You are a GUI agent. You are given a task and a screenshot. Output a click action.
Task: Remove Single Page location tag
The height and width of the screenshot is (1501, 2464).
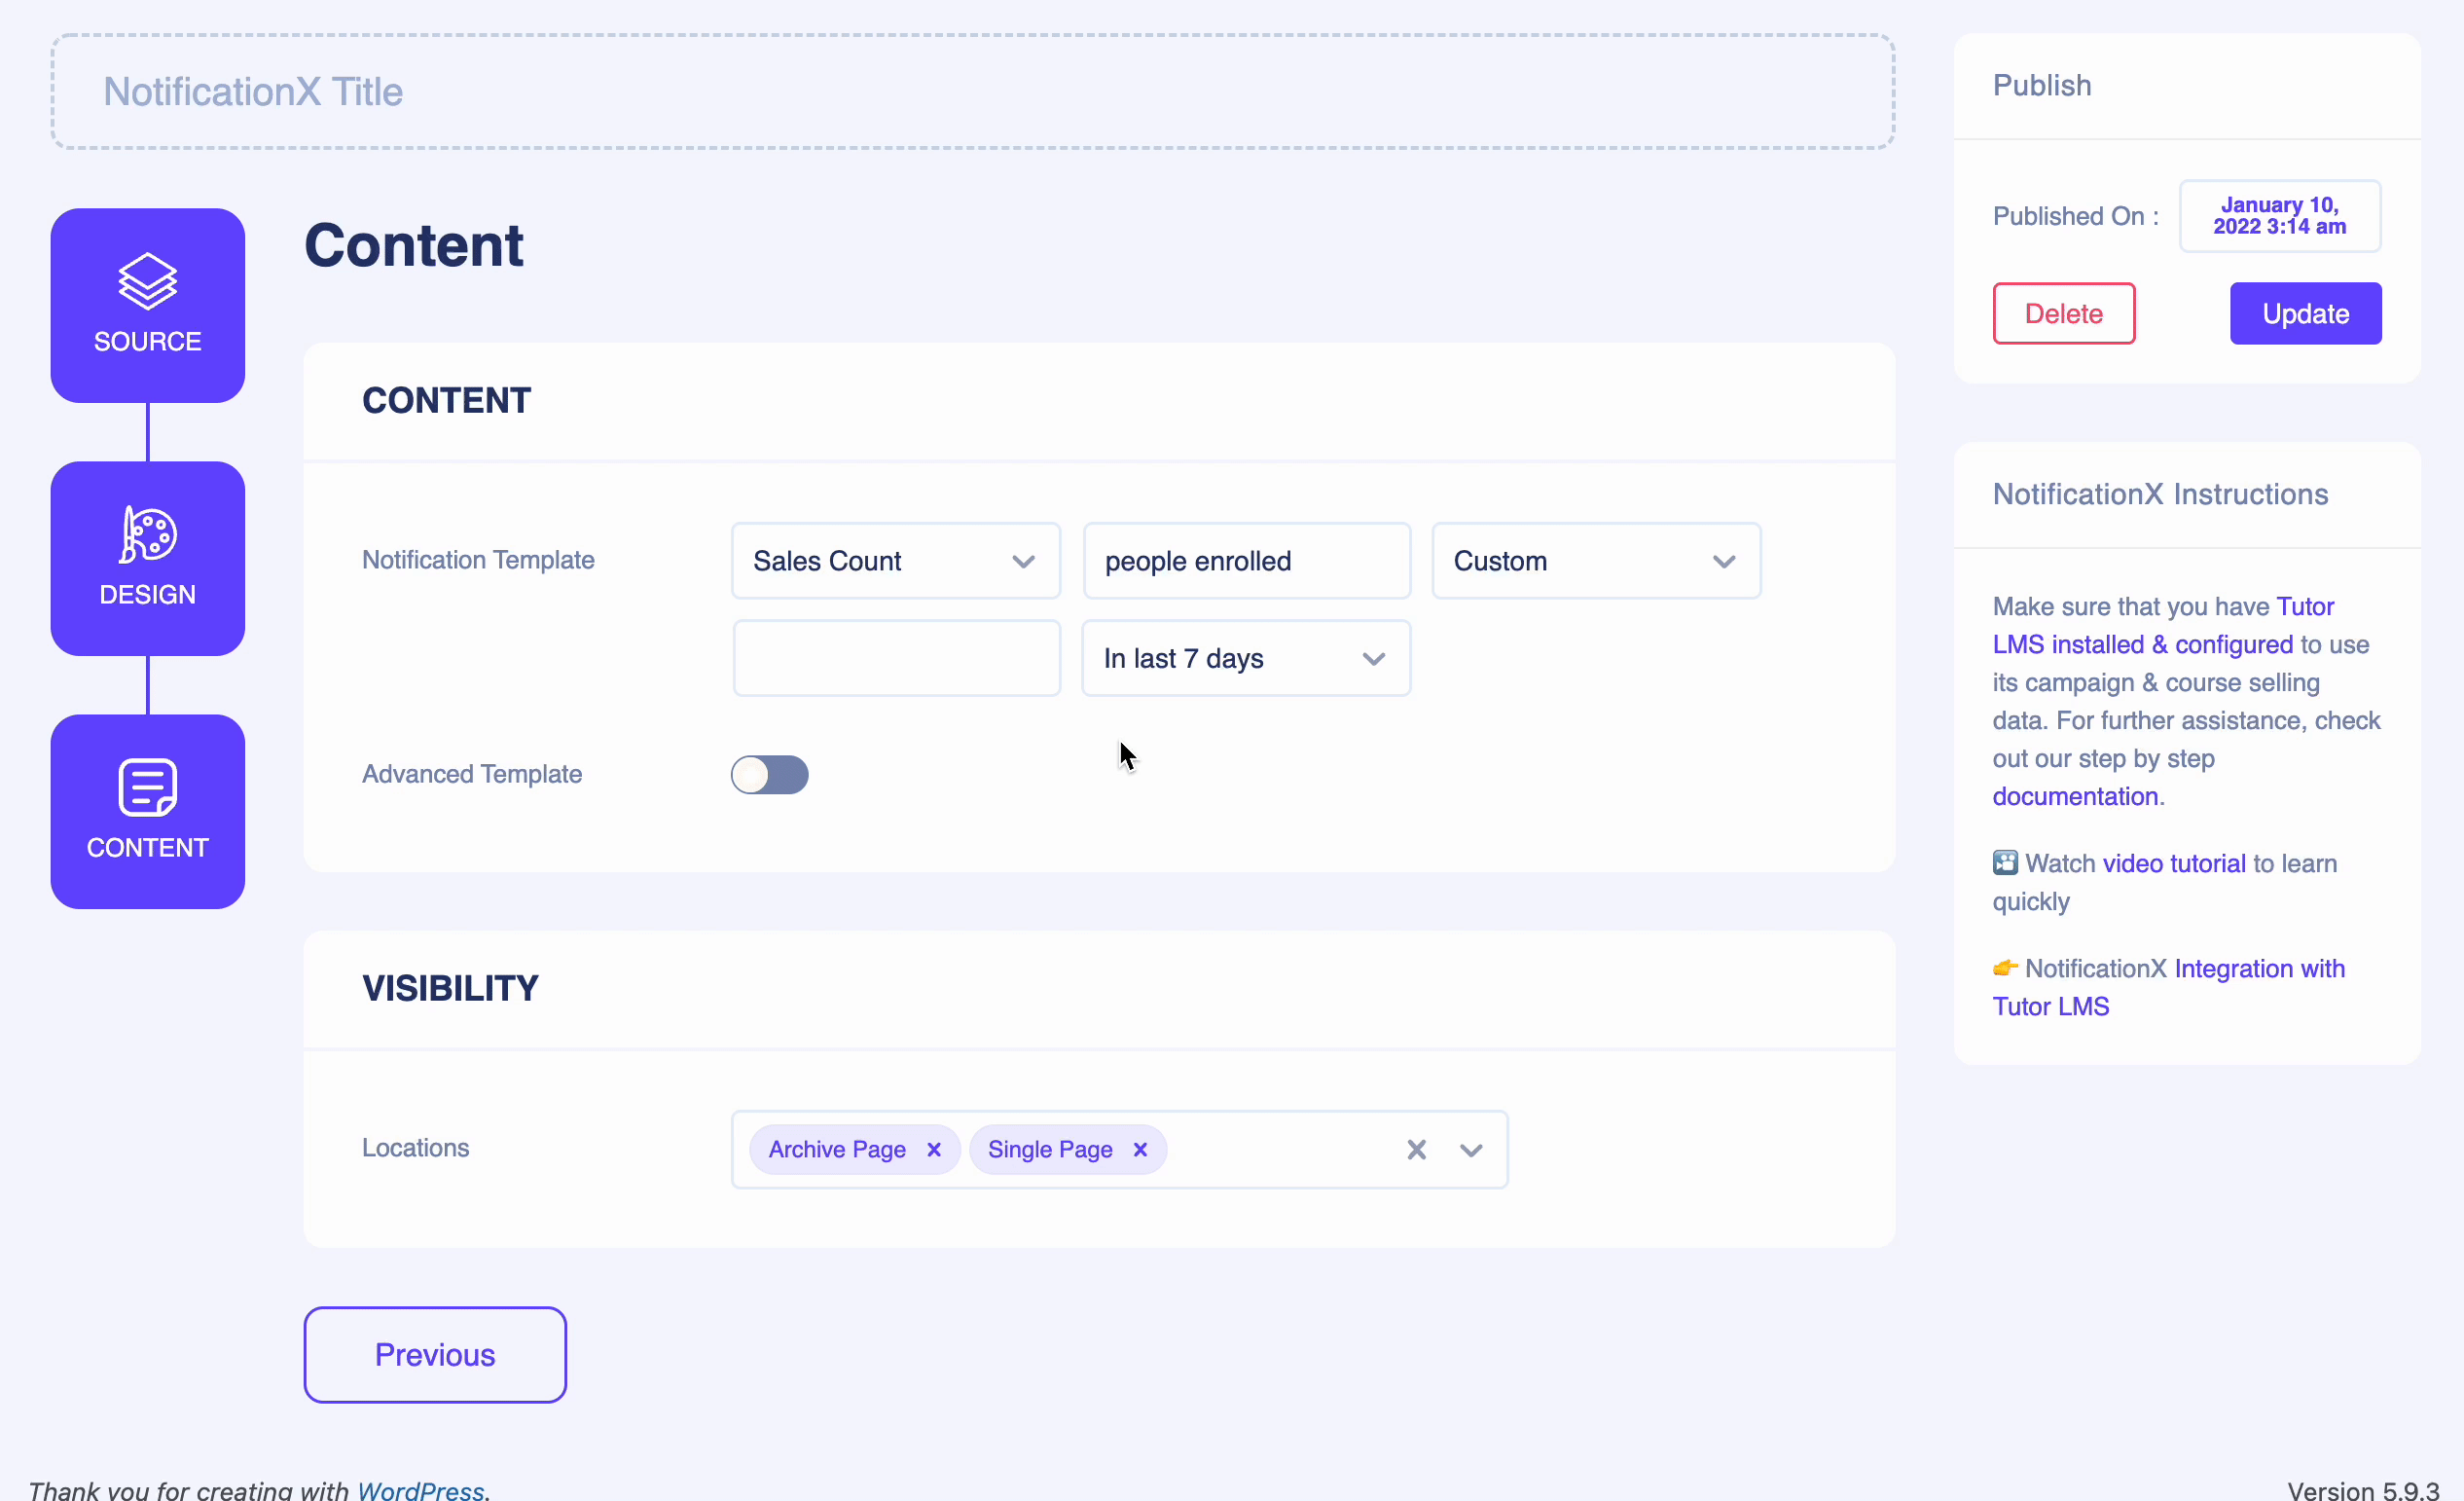click(x=1139, y=1149)
